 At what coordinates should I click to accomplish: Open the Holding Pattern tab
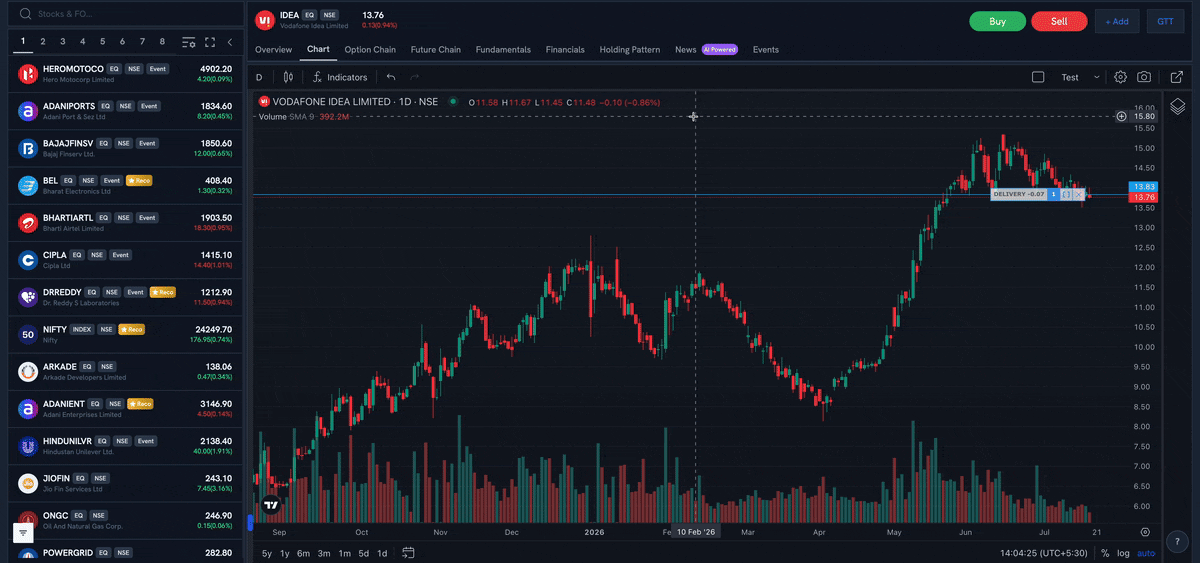tap(630, 49)
